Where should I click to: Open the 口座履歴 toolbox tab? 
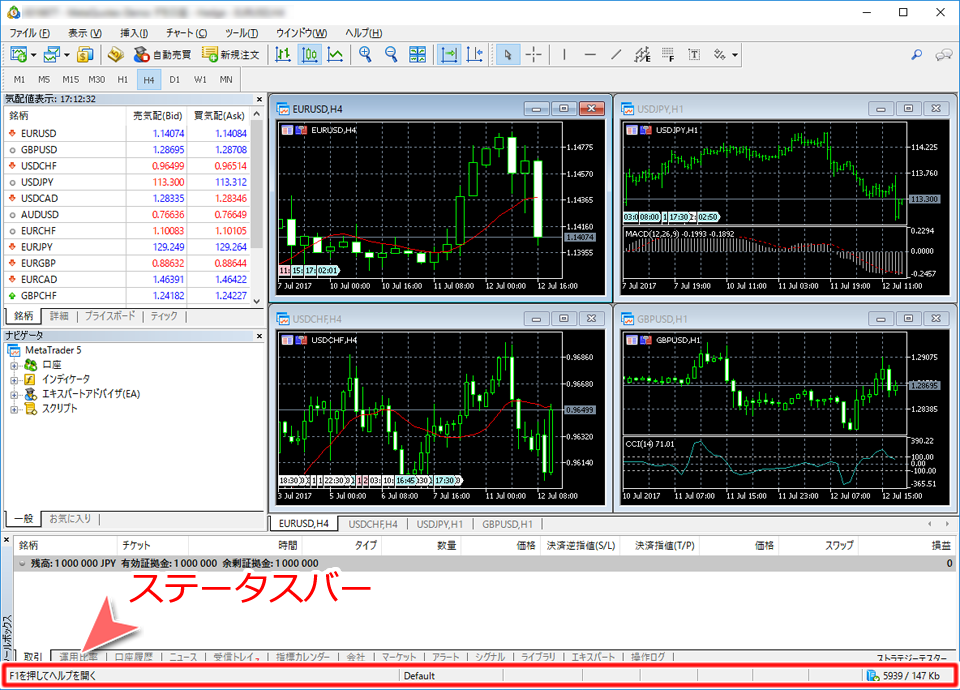(133, 656)
